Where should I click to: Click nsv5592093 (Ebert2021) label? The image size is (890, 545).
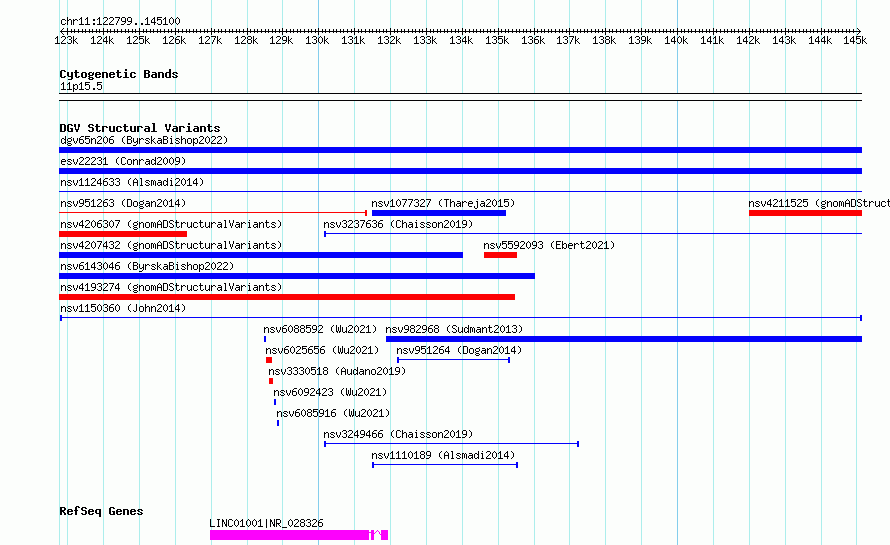coord(549,245)
